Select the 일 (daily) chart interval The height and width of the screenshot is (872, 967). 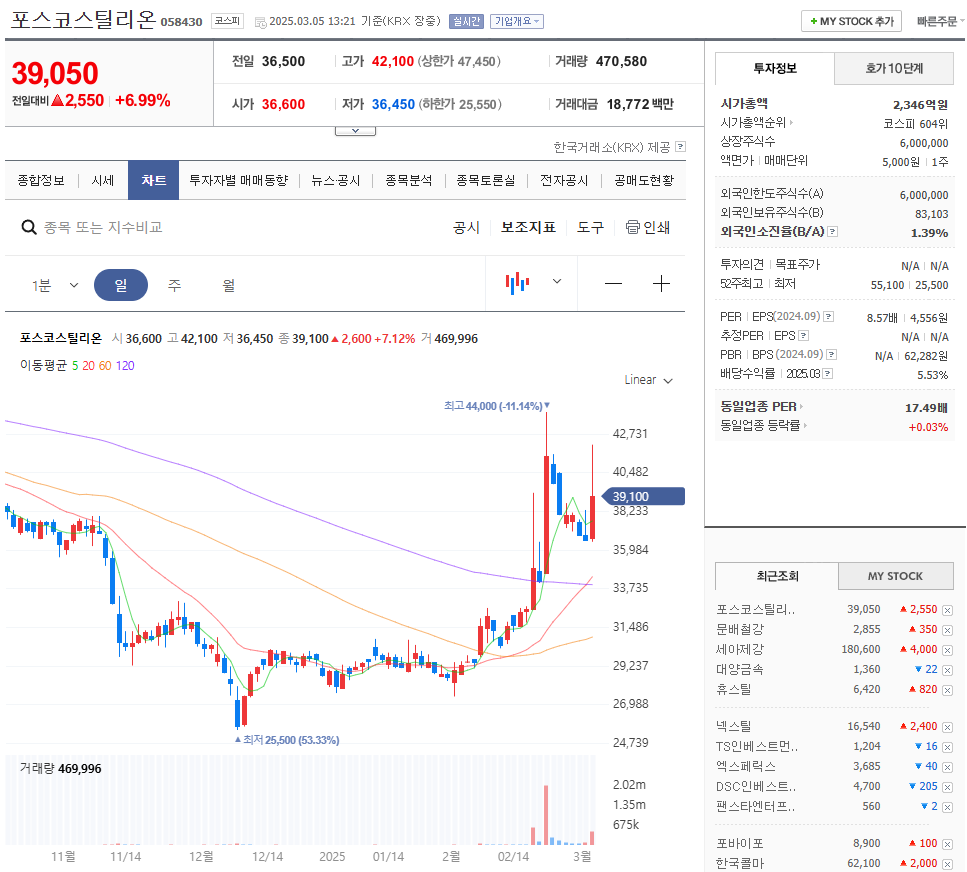point(121,285)
